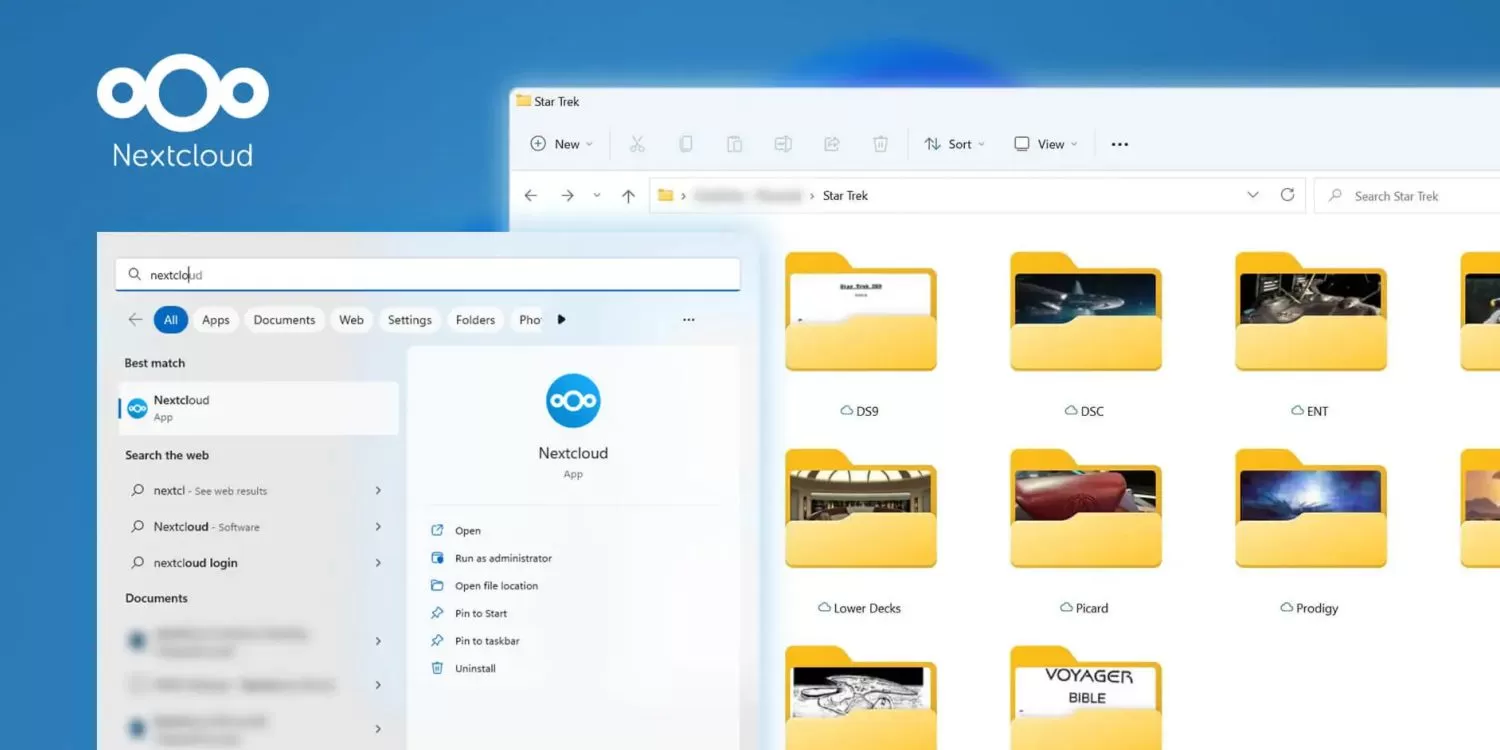Click the Windows search input field
Image resolution: width=1500 pixels, height=750 pixels.
click(x=428, y=275)
